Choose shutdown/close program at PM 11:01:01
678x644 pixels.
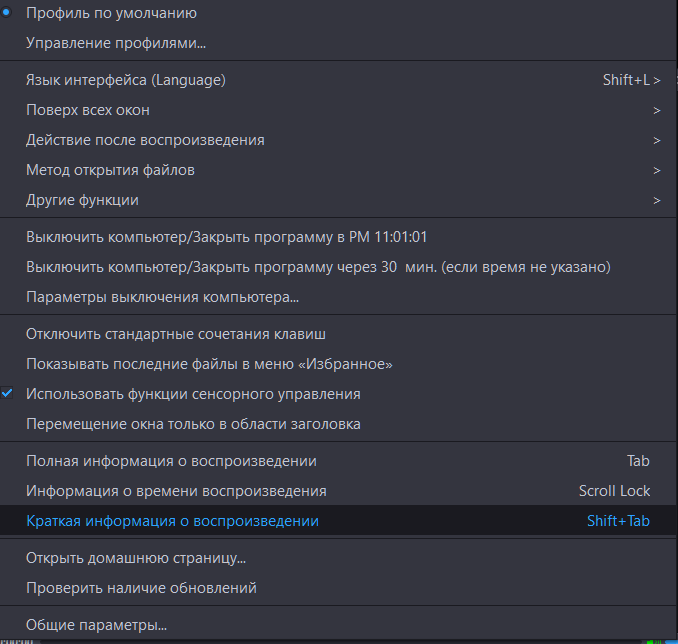point(226,237)
